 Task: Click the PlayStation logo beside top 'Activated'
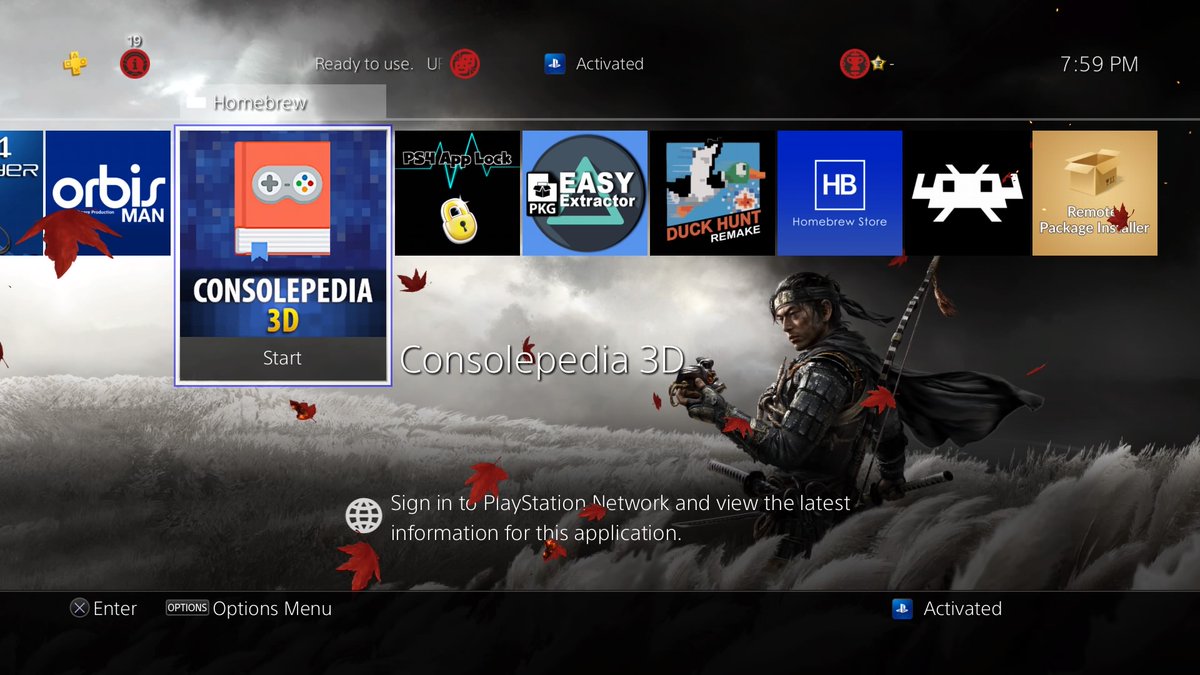point(555,64)
